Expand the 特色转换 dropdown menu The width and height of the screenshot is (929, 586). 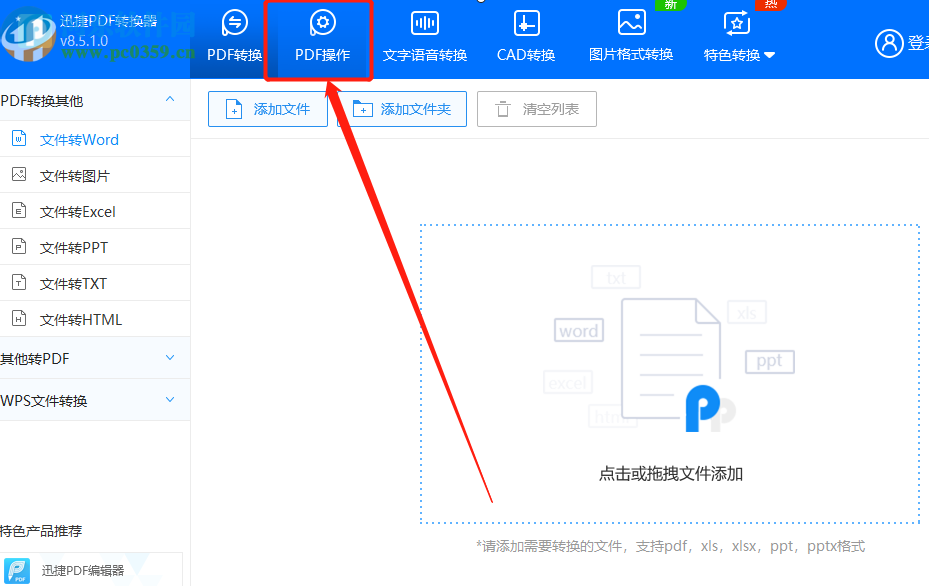[x=739, y=55]
